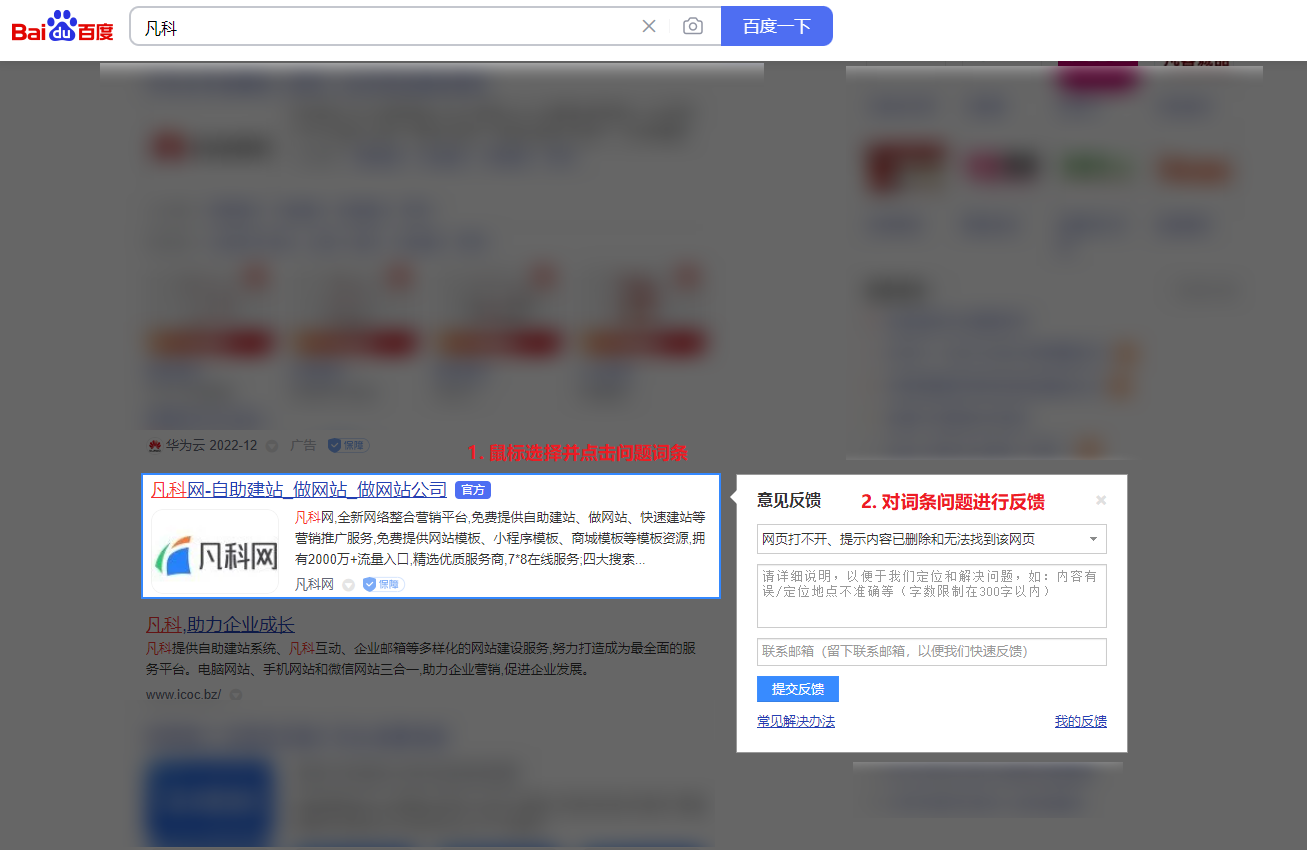Clear the search query with the X icon
1307x850 pixels.
(x=649, y=26)
